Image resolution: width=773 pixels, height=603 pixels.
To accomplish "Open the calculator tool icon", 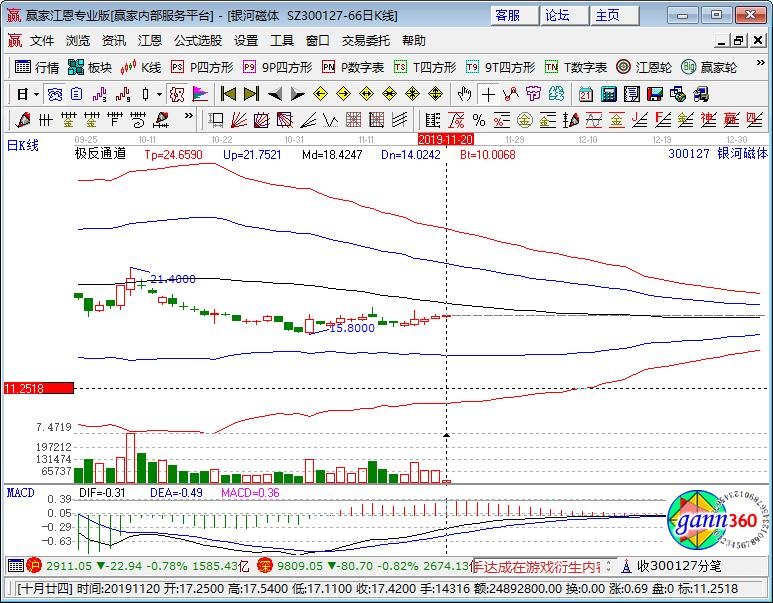I will coord(609,94).
